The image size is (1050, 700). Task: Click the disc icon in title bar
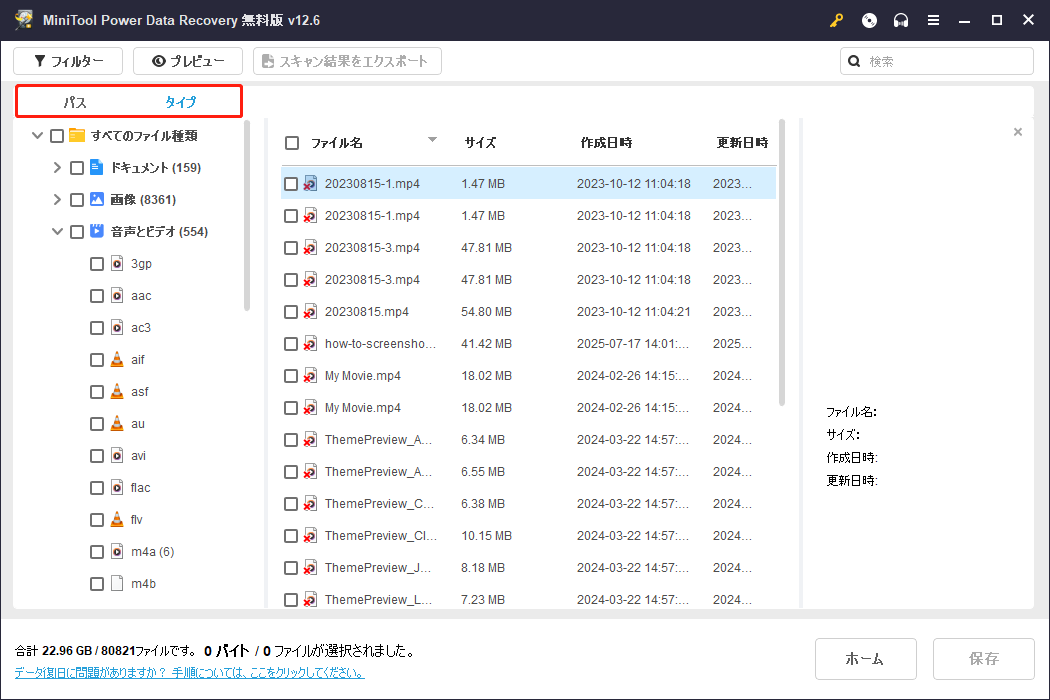pos(869,21)
